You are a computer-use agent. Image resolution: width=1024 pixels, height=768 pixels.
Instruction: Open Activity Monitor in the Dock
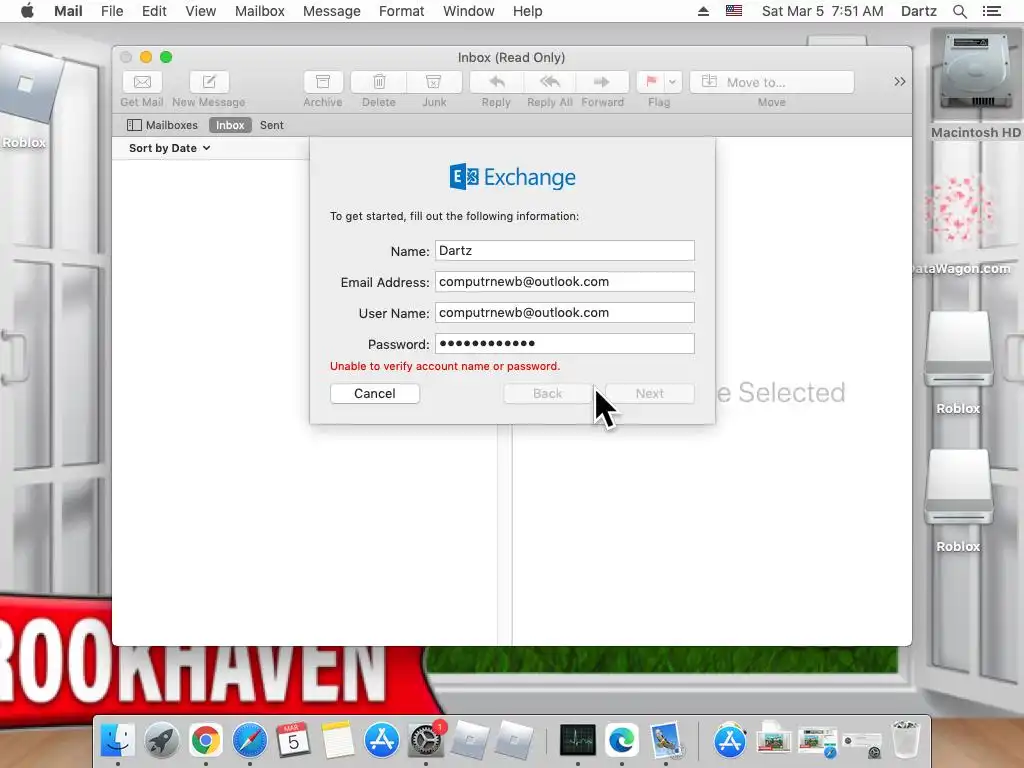coord(578,741)
